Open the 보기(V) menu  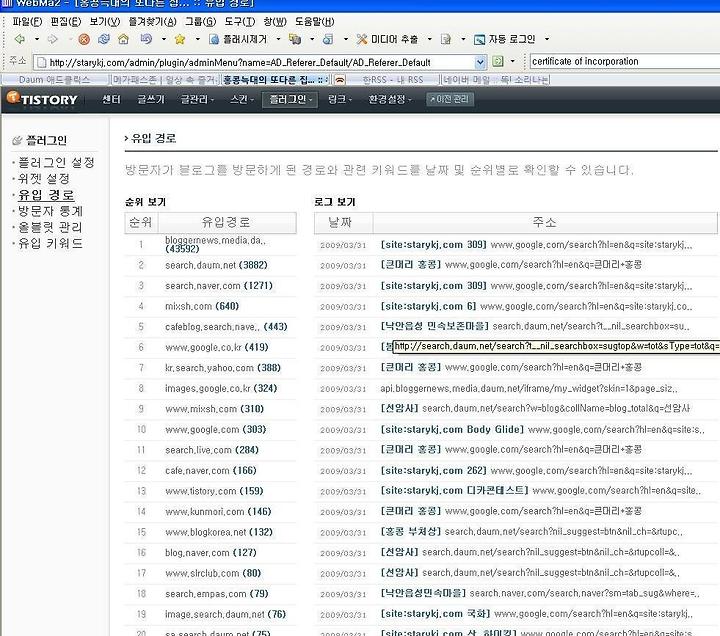[105, 22]
